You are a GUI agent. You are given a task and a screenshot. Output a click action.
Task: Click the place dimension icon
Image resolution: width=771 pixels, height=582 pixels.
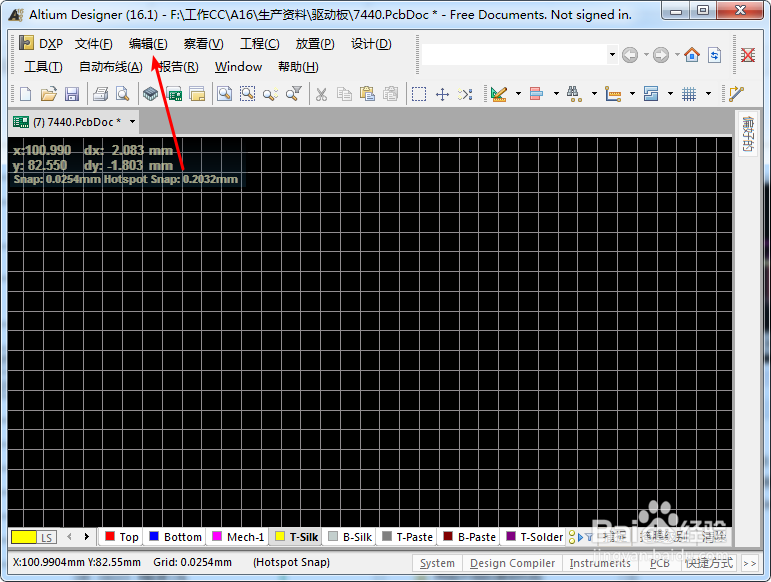(613, 94)
